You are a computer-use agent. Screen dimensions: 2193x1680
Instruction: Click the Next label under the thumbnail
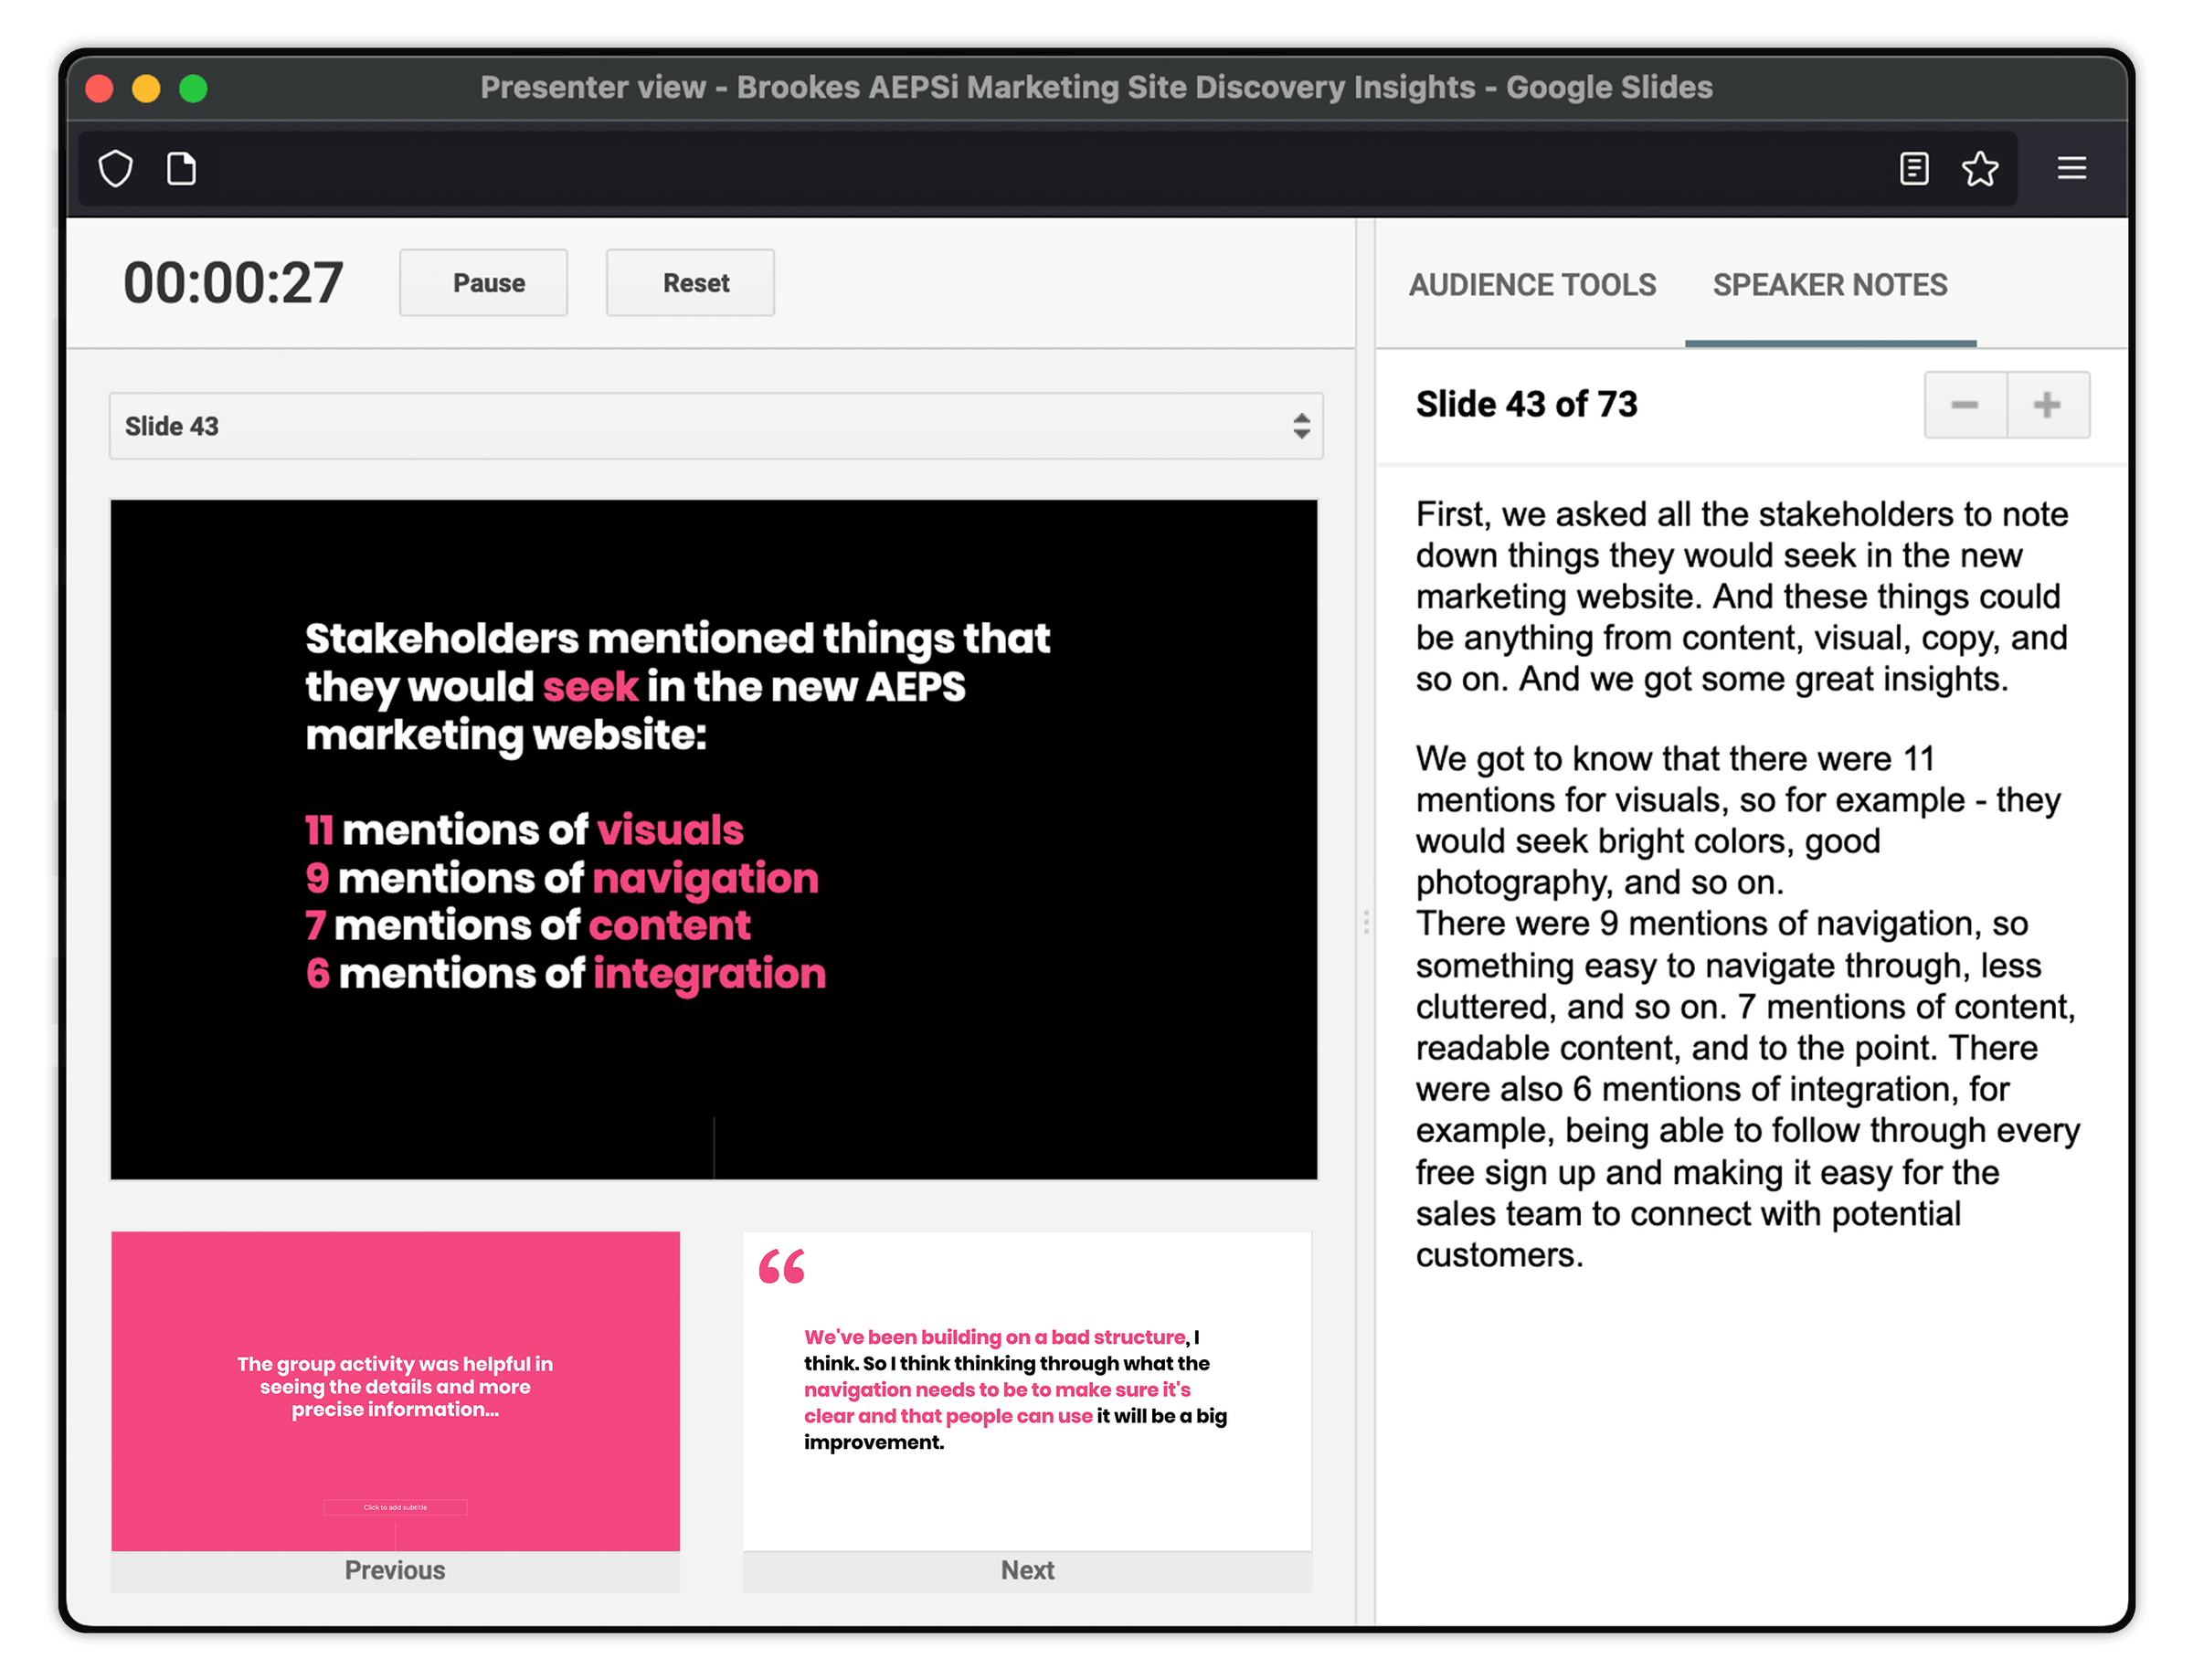[1028, 1571]
